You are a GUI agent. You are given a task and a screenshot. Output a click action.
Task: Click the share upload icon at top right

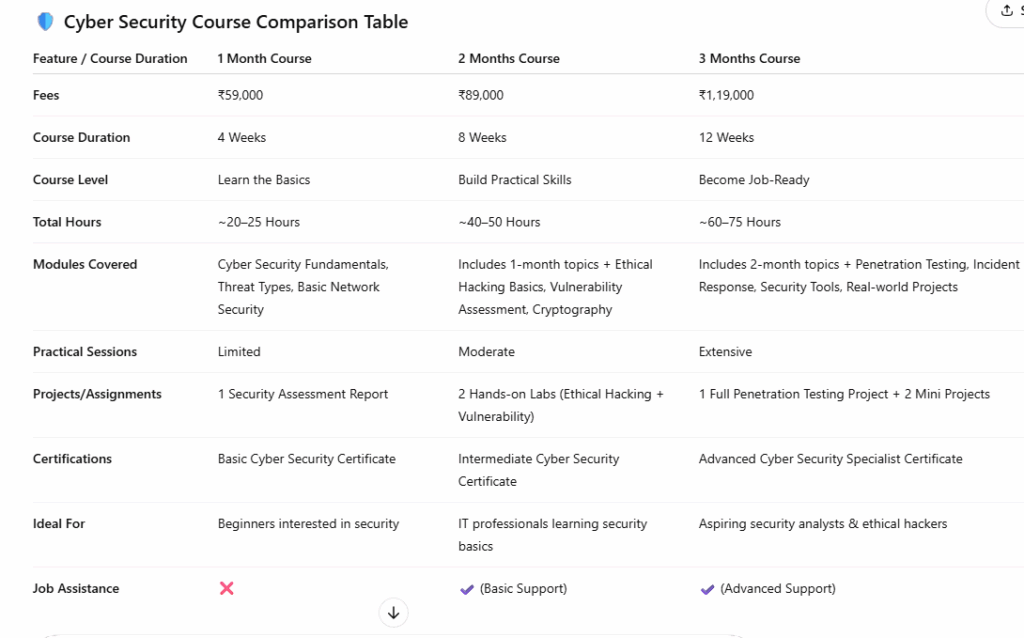pyautogui.click(x=1006, y=11)
